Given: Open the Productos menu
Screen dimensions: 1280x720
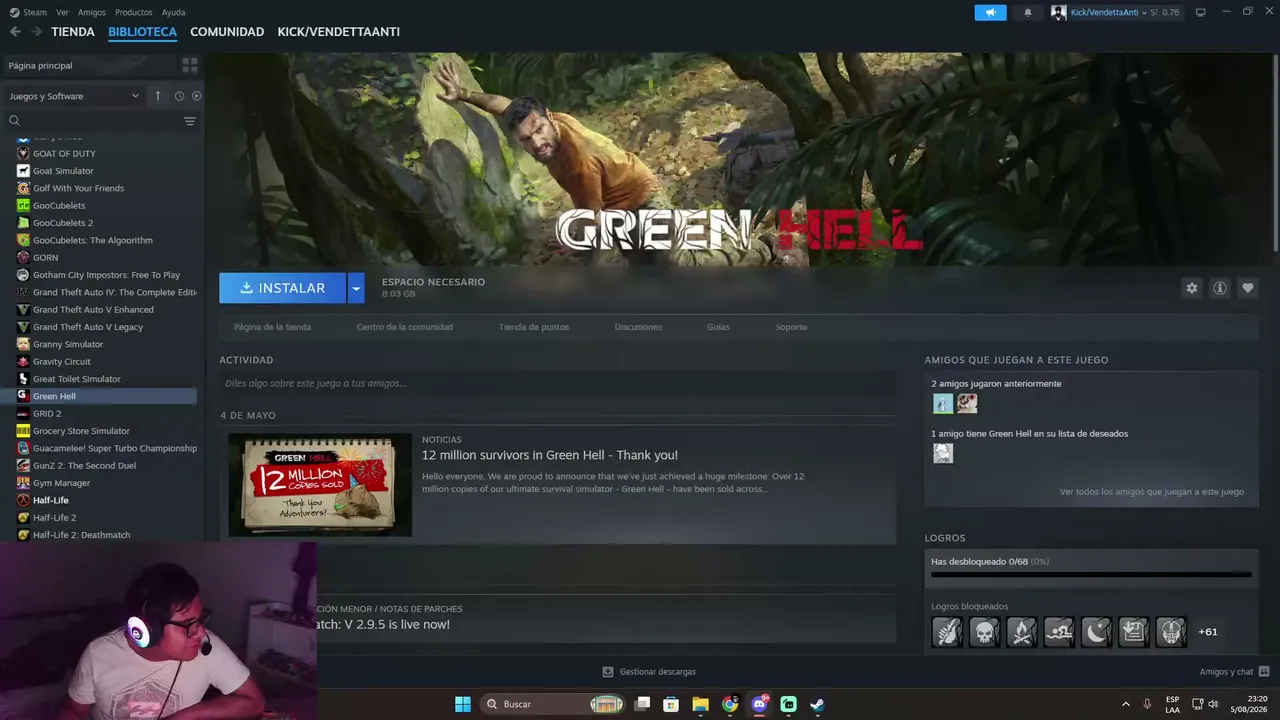Looking at the screenshot, I should (133, 12).
